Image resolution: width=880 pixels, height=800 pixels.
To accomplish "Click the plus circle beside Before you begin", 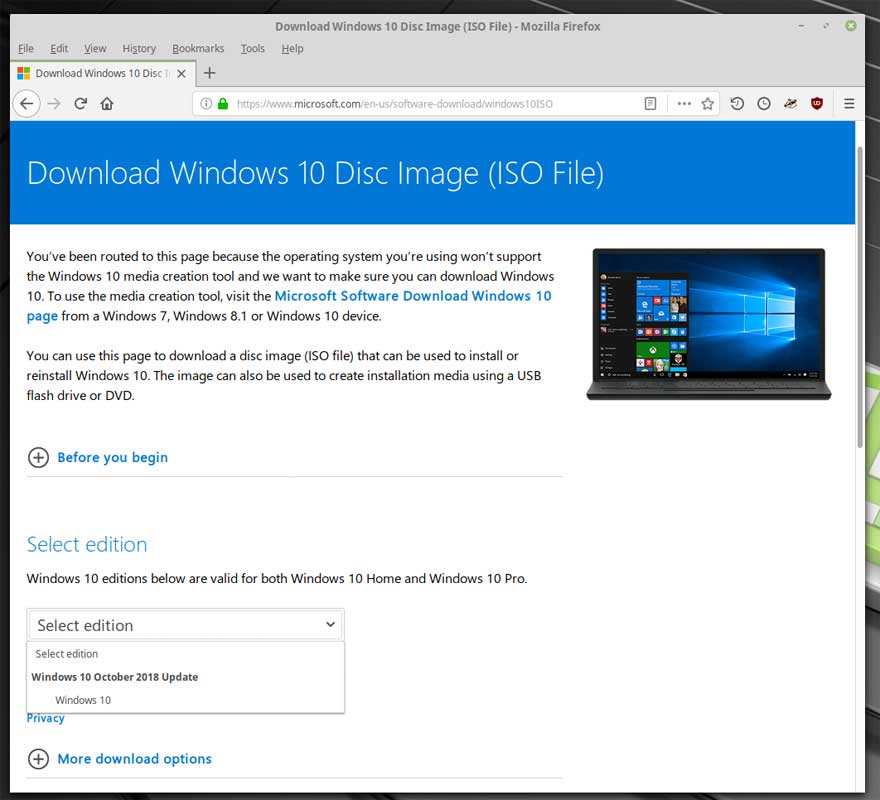I will (38, 457).
